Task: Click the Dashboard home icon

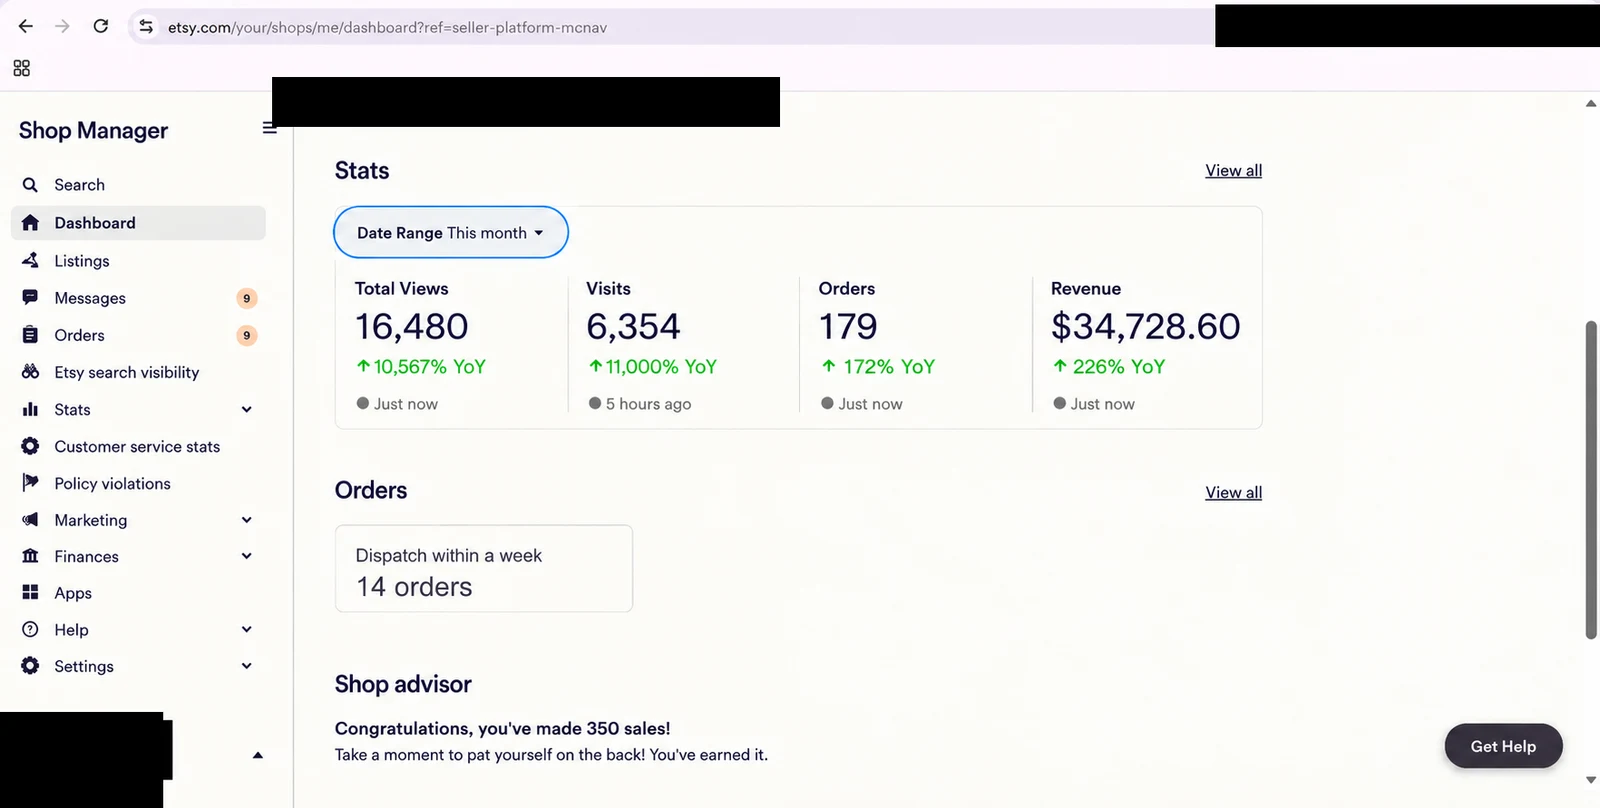Action: coord(30,223)
